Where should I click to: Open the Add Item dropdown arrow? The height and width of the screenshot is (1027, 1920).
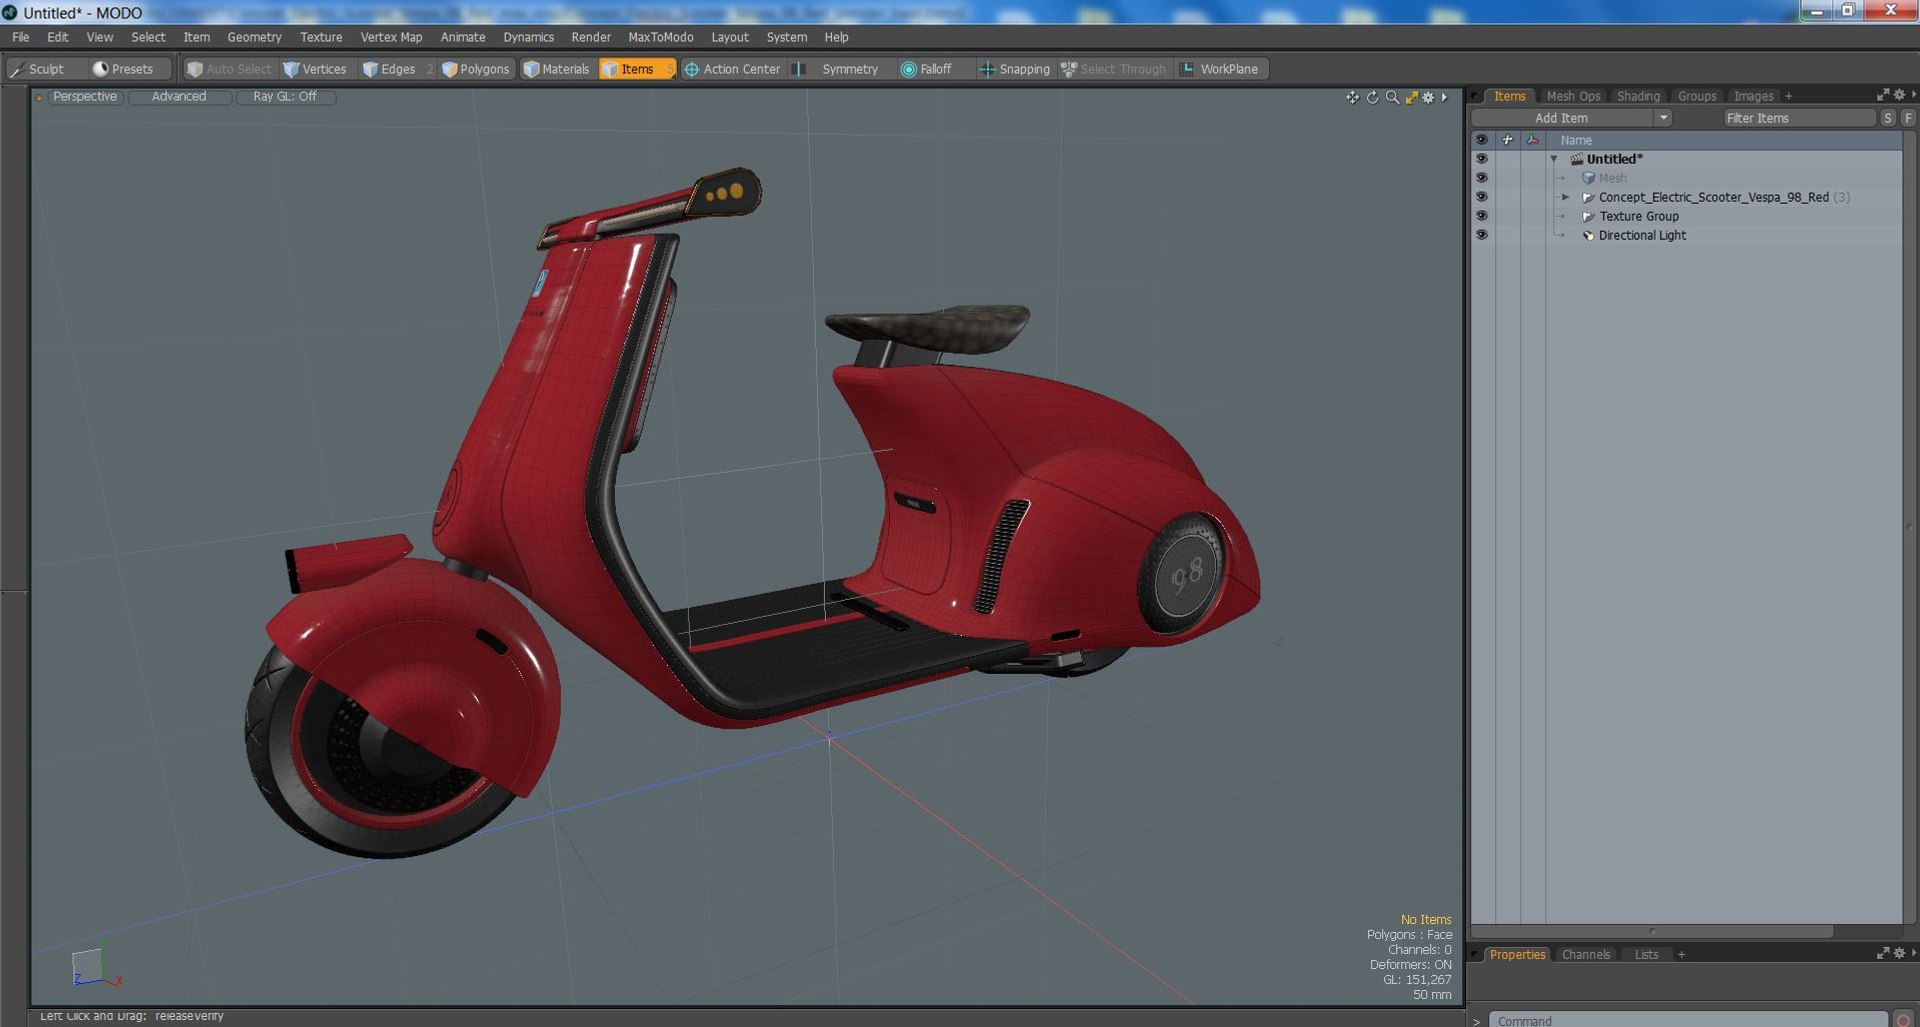click(1663, 118)
